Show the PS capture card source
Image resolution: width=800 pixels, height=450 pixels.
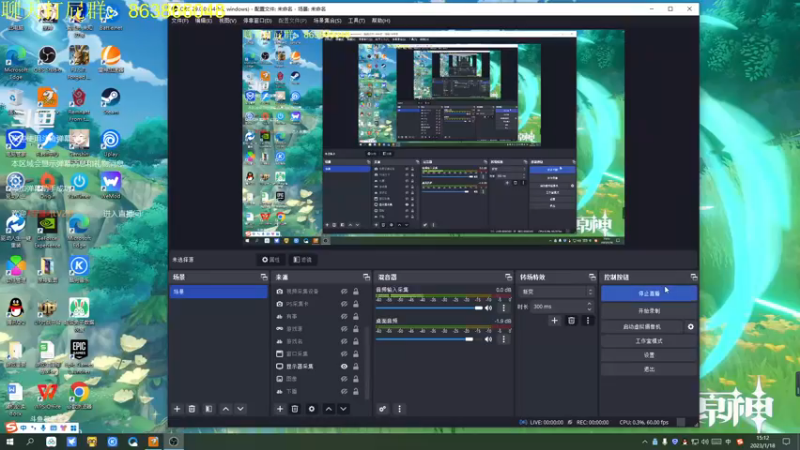(x=344, y=304)
